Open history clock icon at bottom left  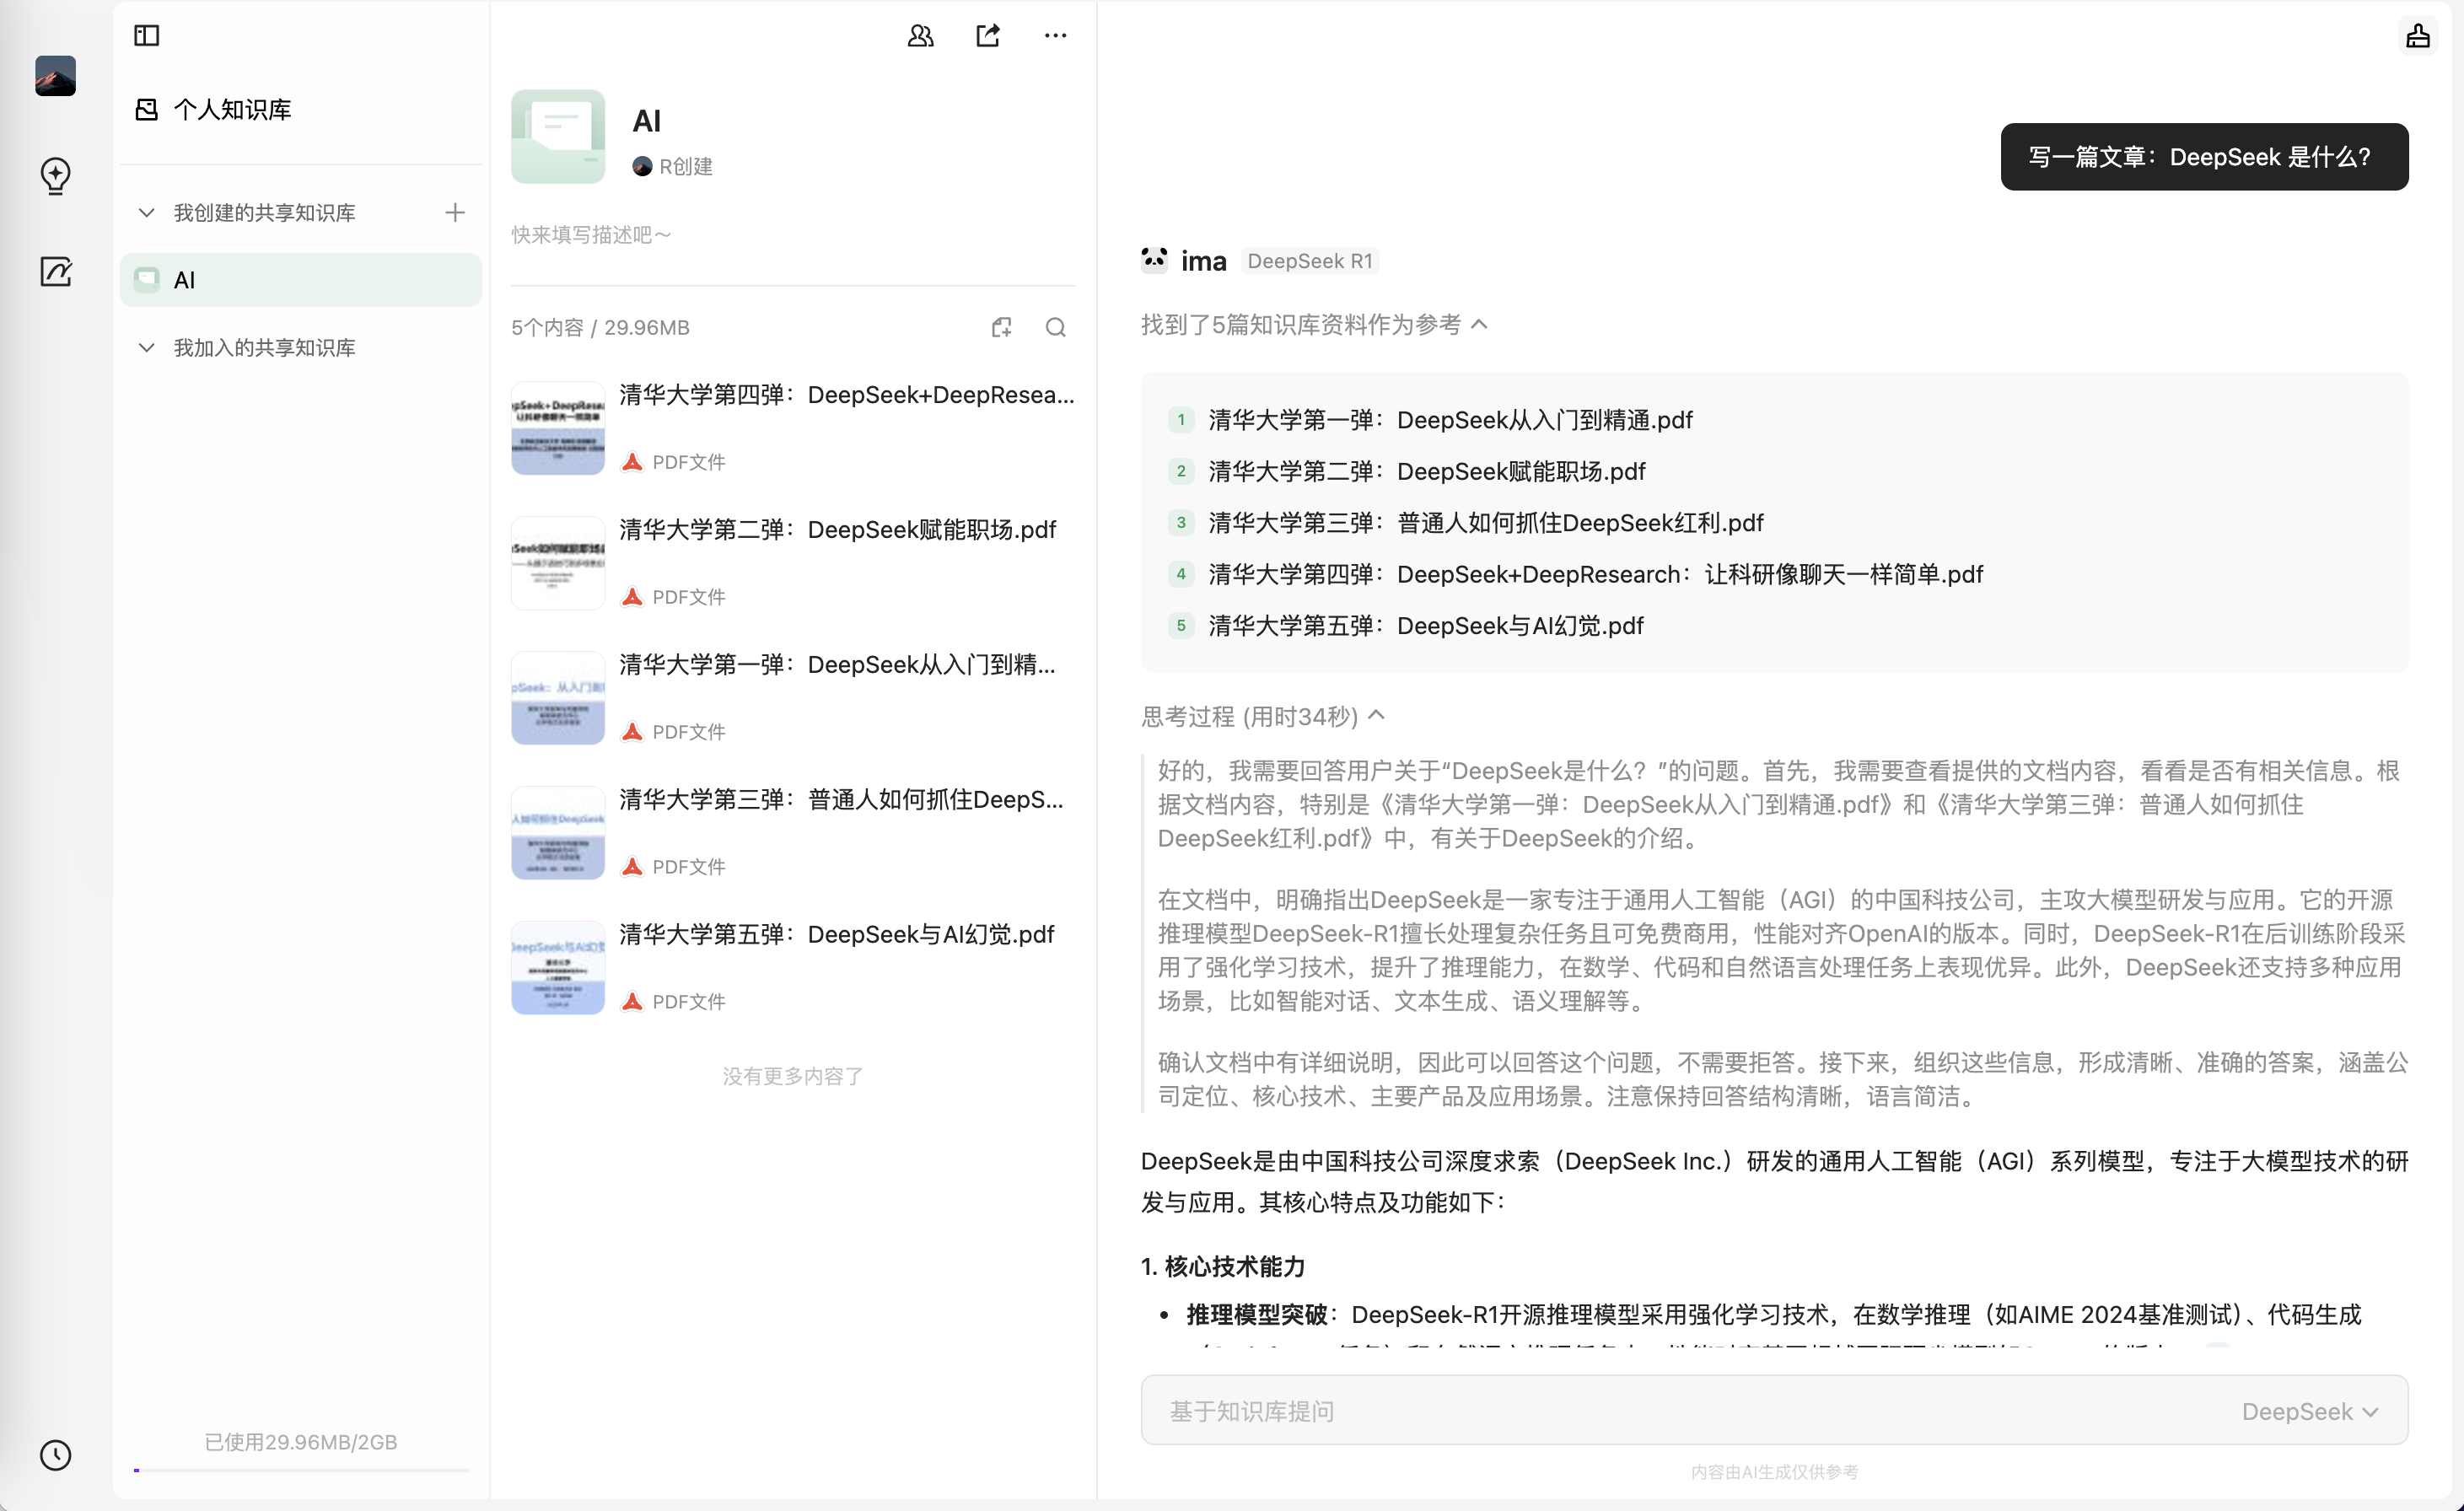point(55,1454)
